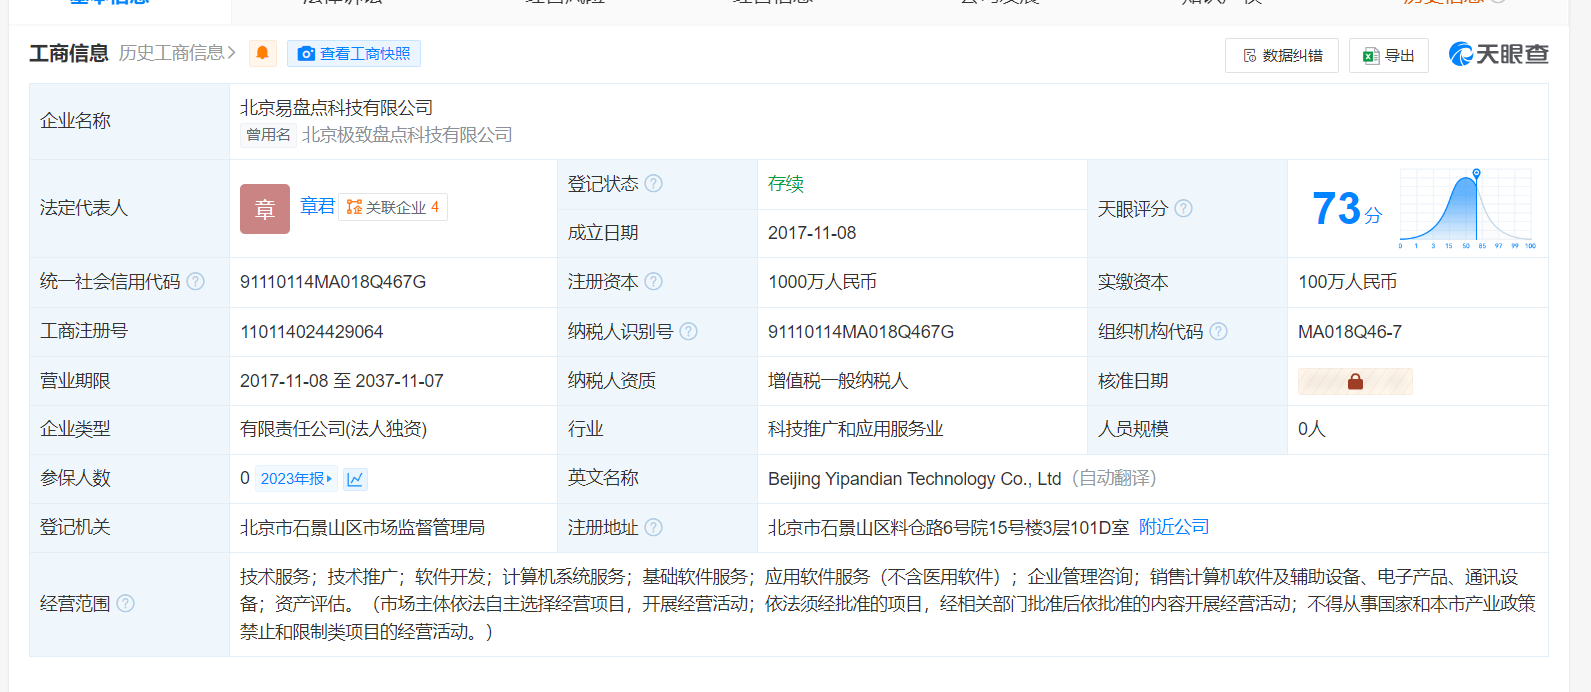Screen dimensions: 1591x692
Task: Click the help icon beside 经营范围
Action: 126,603
